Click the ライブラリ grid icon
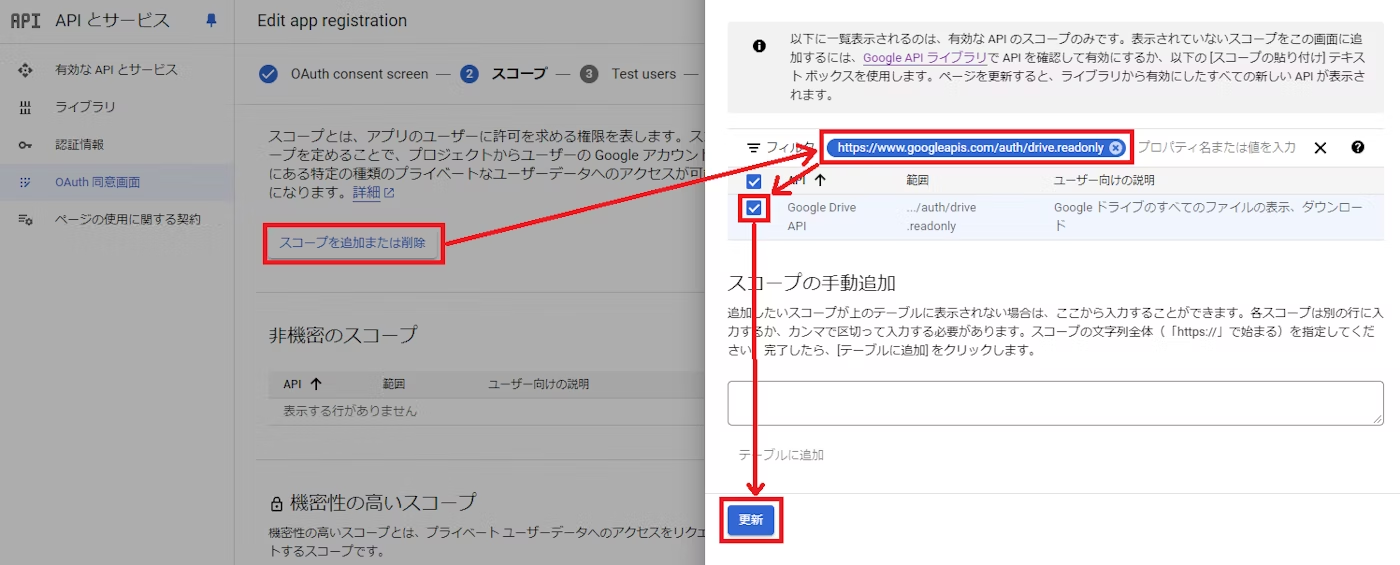 pos(26,107)
